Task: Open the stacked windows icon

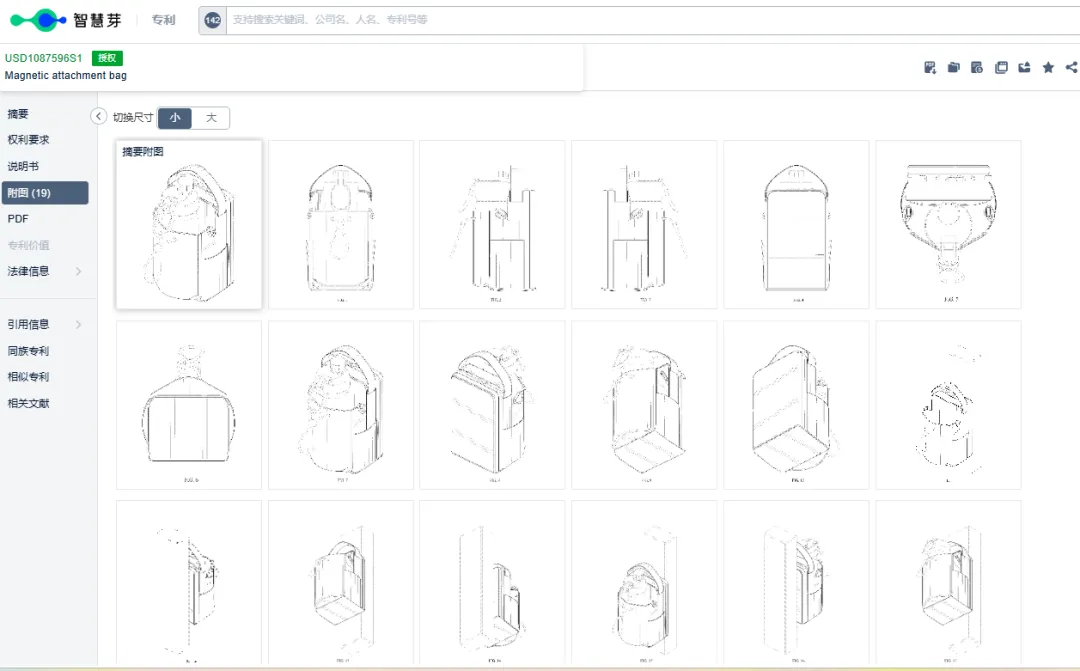Action: tap(1001, 67)
